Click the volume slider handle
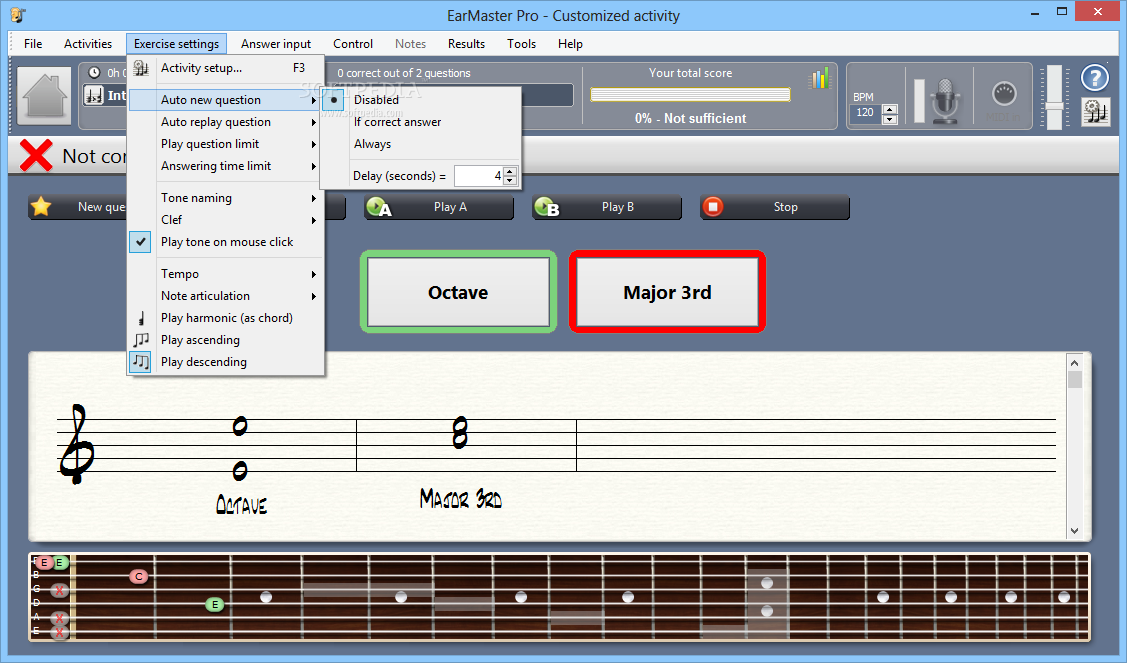1127x663 pixels. point(1054,106)
